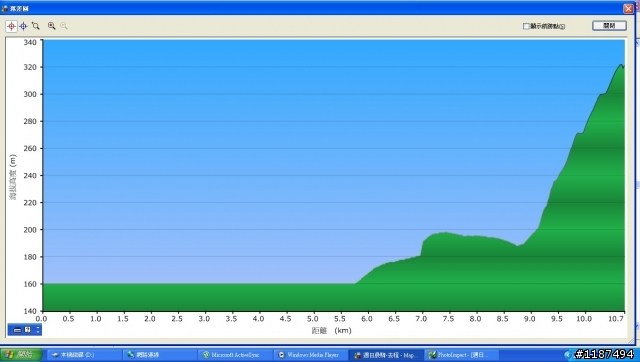Open the Windows Start button
This screenshot has height=362, width=640.
[21, 355]
